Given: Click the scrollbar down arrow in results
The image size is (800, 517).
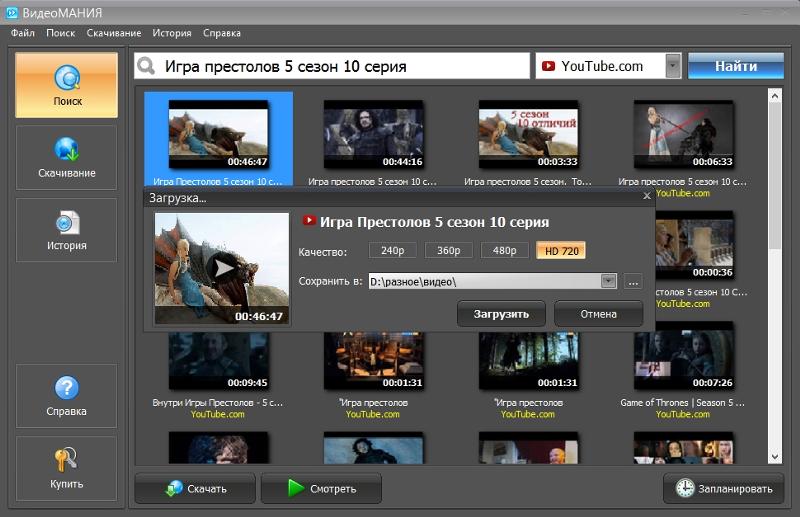Looking at the screenshot, I should (x=774, y=457).
